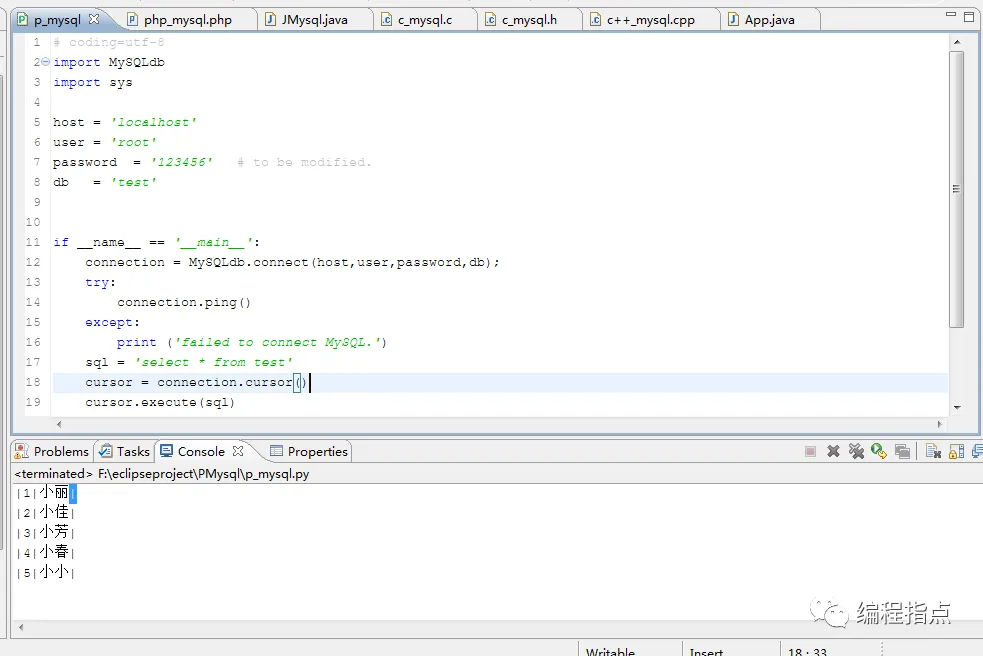Click the Terminate console stop icon

pyautogui.click(x=810, y=452)
